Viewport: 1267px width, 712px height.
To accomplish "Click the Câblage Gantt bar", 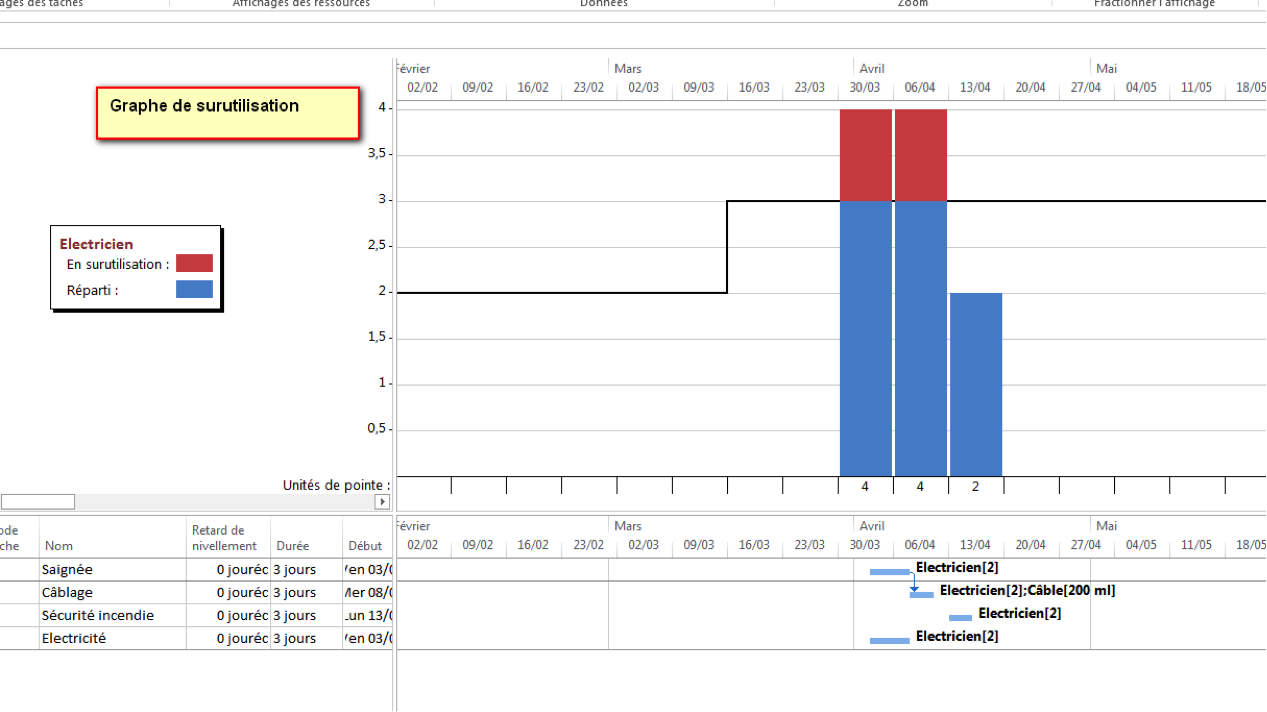I will (922, 594).
